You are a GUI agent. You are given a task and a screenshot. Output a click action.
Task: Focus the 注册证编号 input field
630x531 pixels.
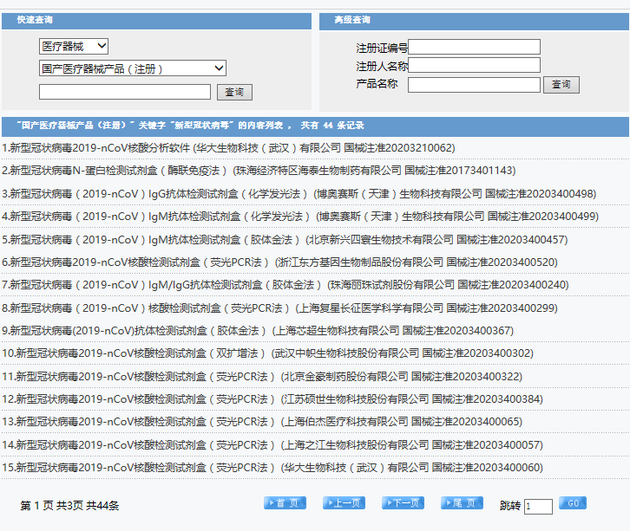pos(473,47)
